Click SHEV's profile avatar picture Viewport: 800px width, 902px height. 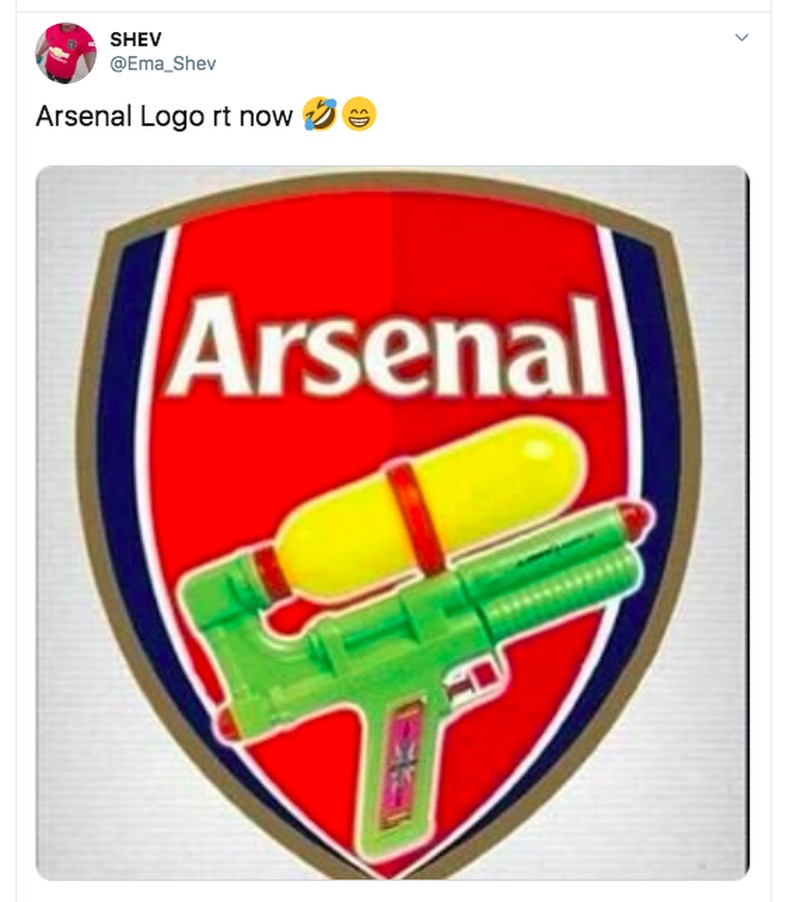coord(66,52)
